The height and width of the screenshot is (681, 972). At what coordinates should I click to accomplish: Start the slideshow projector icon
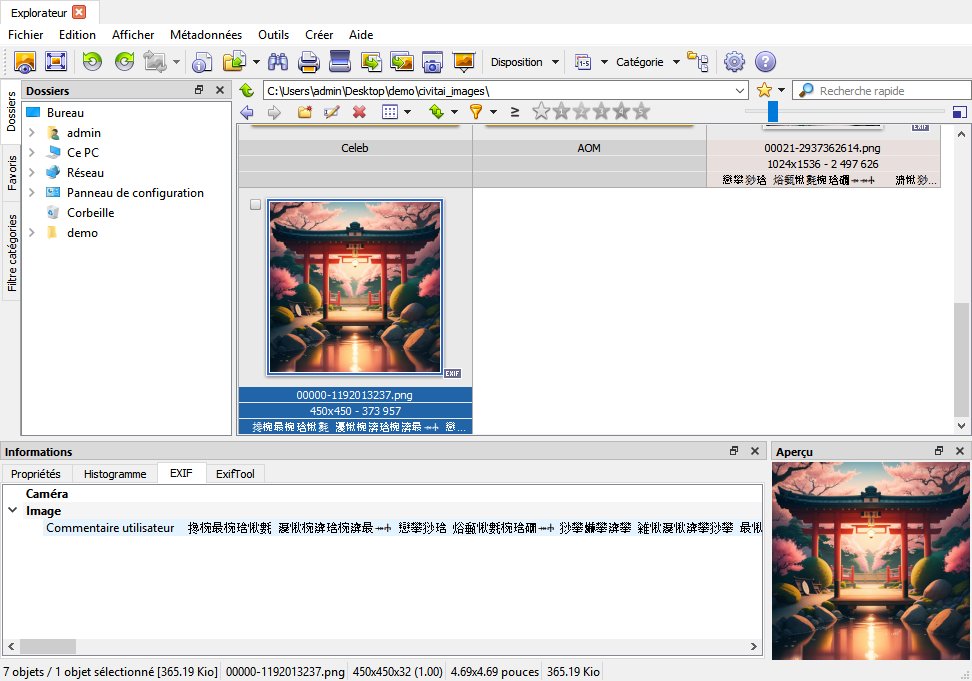click(x=464, y=61)
